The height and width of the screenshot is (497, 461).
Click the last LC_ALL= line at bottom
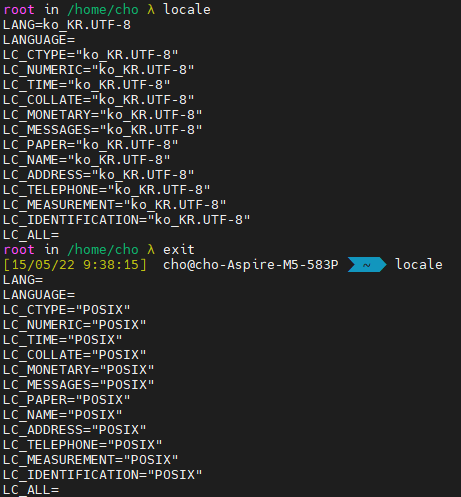click(31, 490)
